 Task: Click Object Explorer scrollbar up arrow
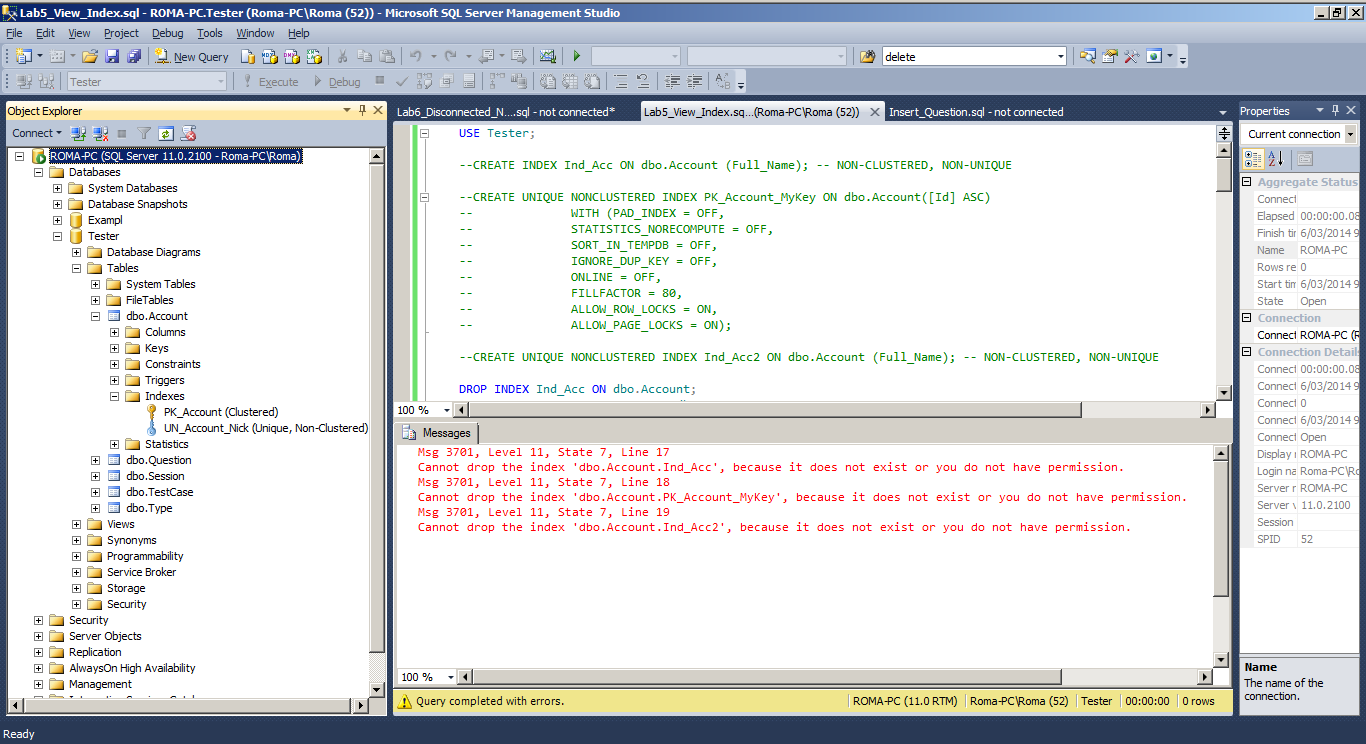(x=376, y=156)
